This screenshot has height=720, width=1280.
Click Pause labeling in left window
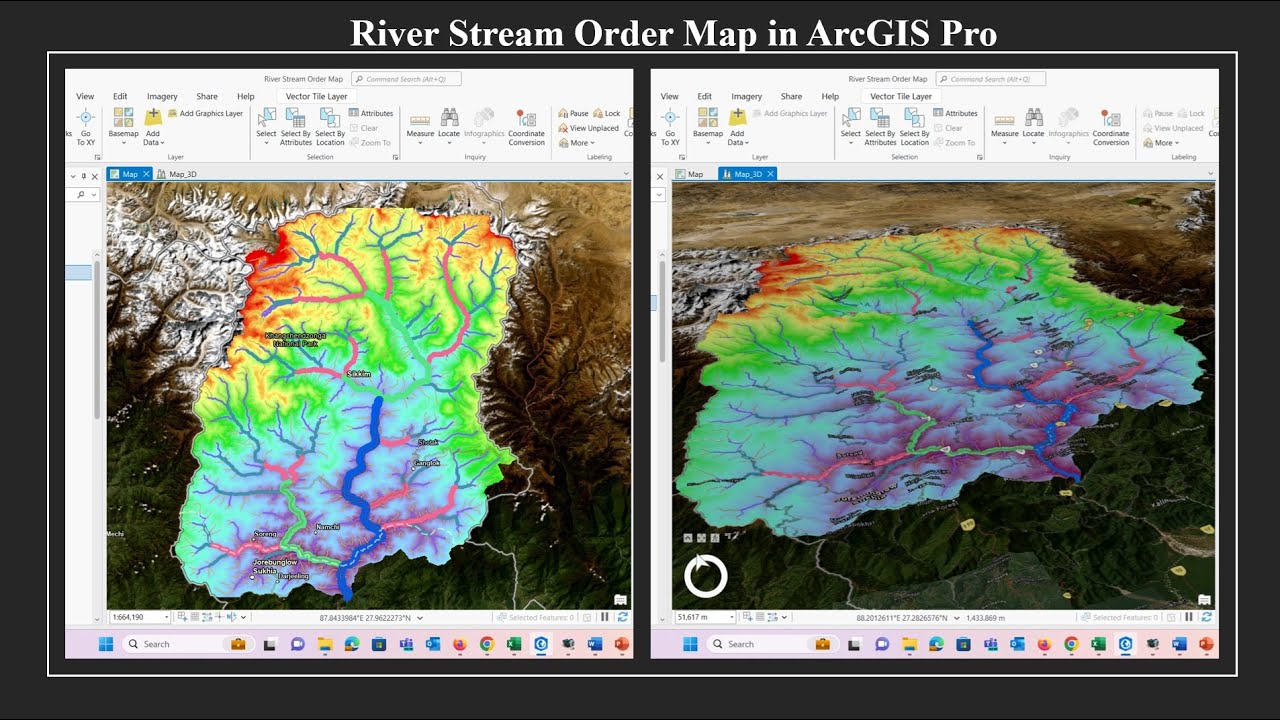pyautogui.click(x=574, y=114)
